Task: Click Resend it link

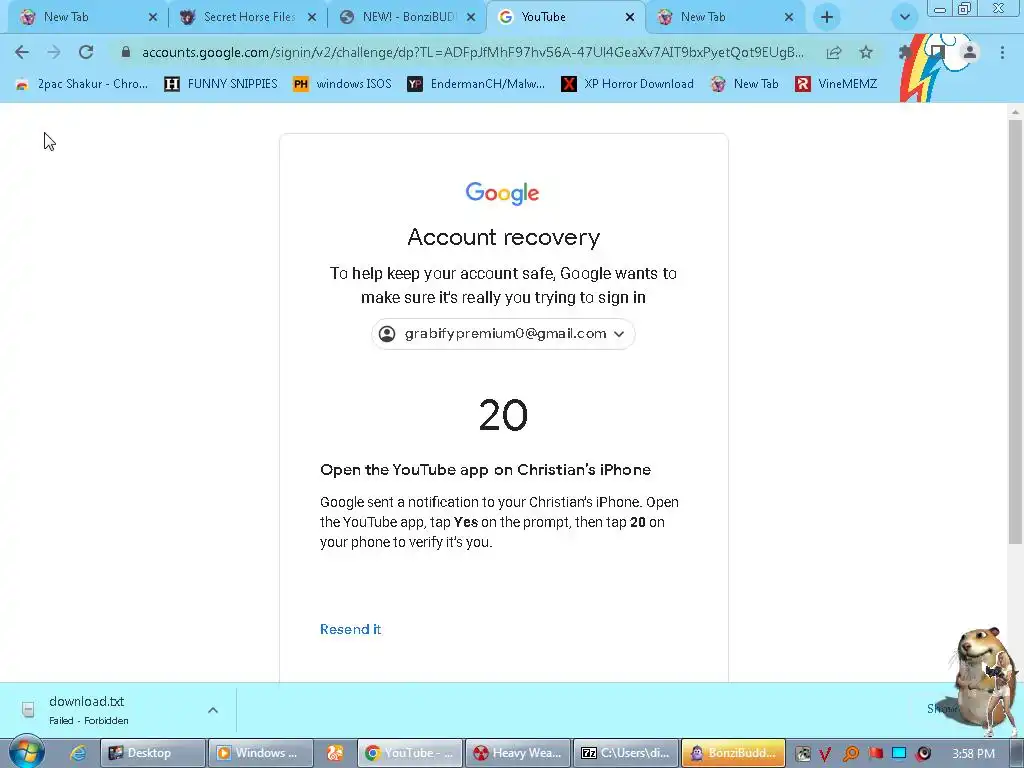Action: point(350,629)
